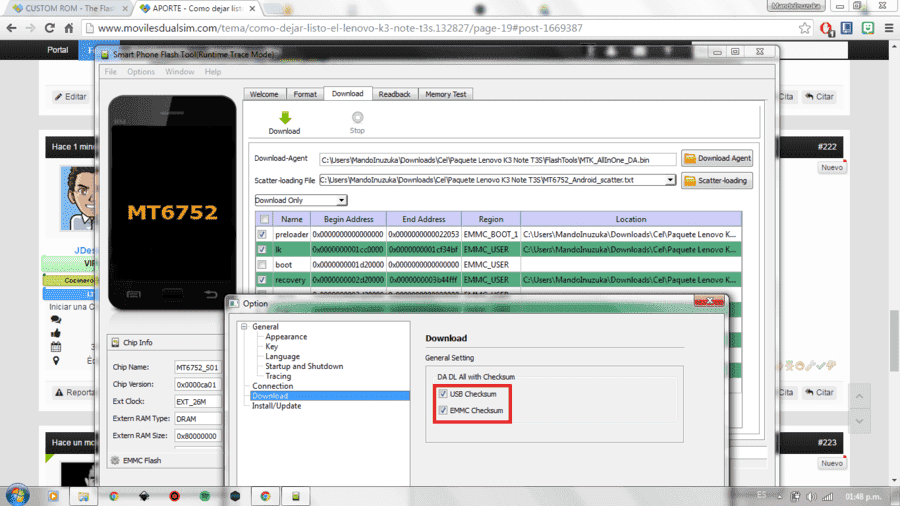The image size is (900, 506).
Task: Click the Editar button on forum page
Action: 71,96
